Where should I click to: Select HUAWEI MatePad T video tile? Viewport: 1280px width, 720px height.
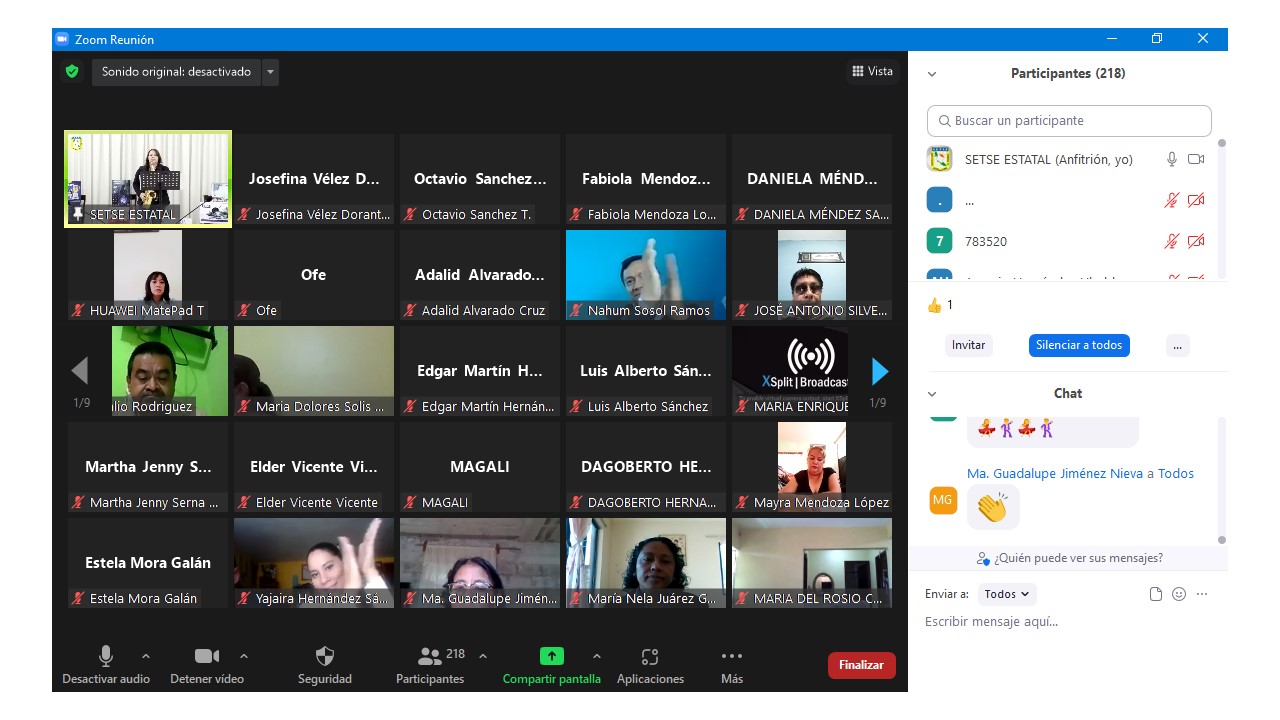pos(148,275)
